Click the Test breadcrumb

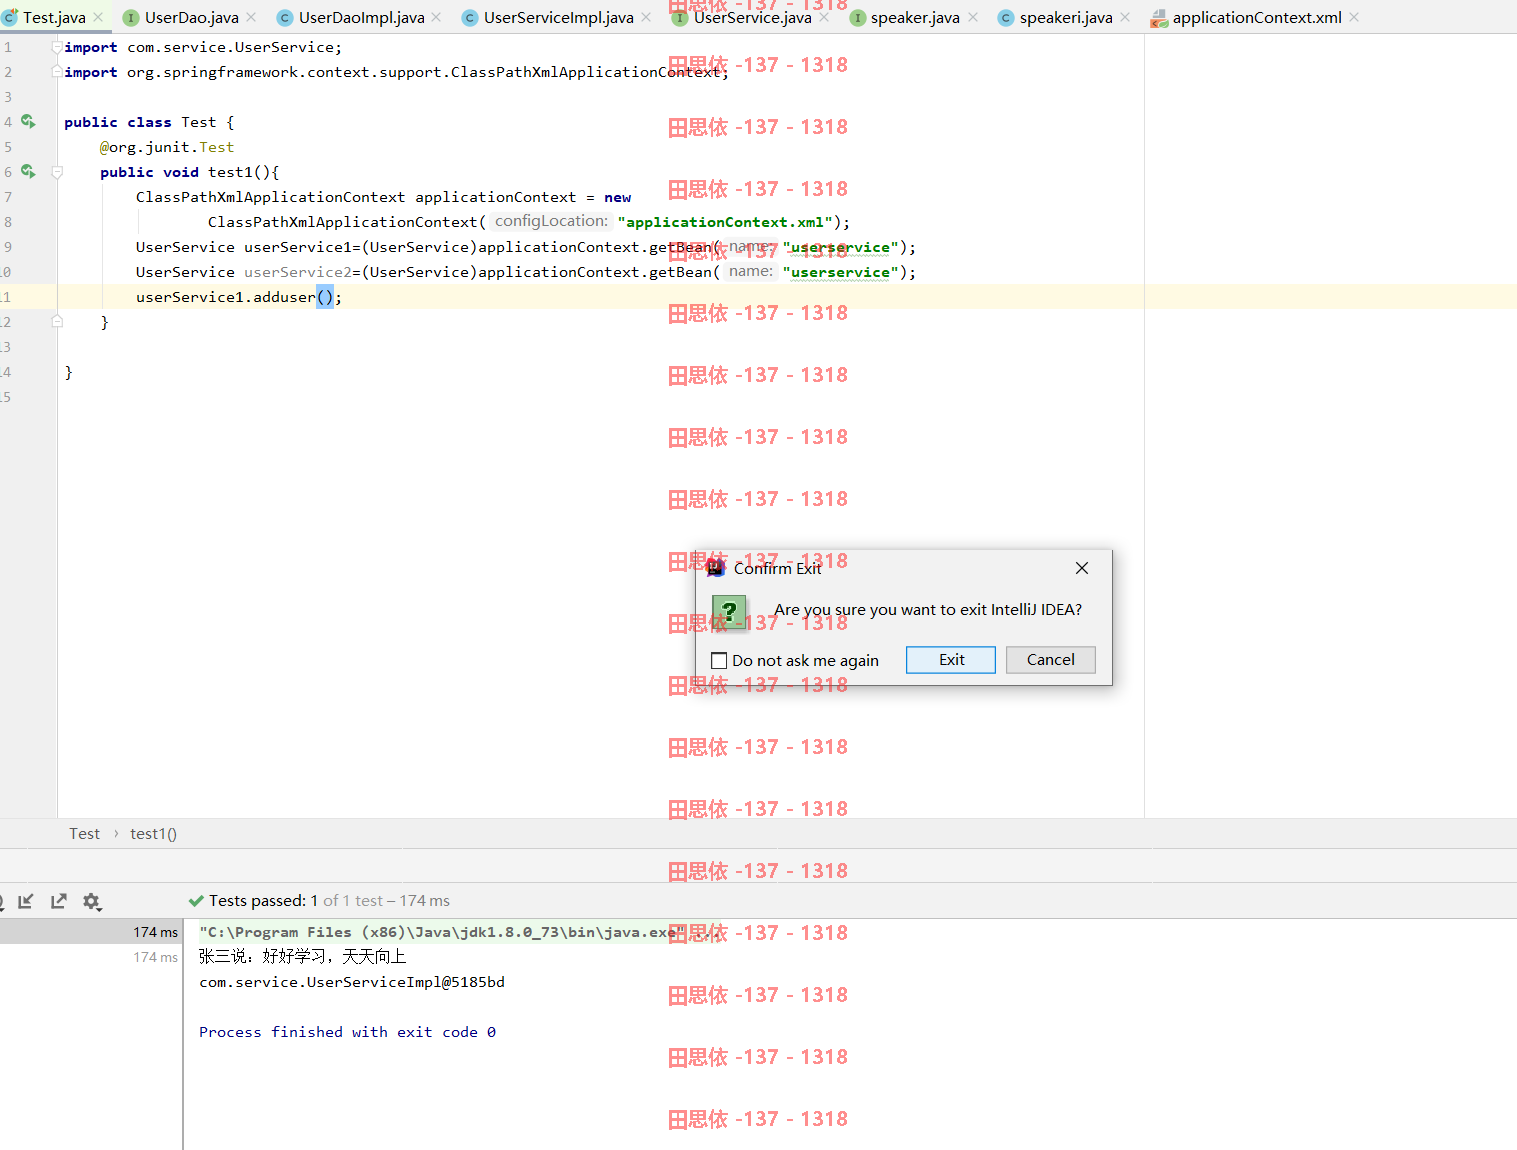[x=85, y=834]
